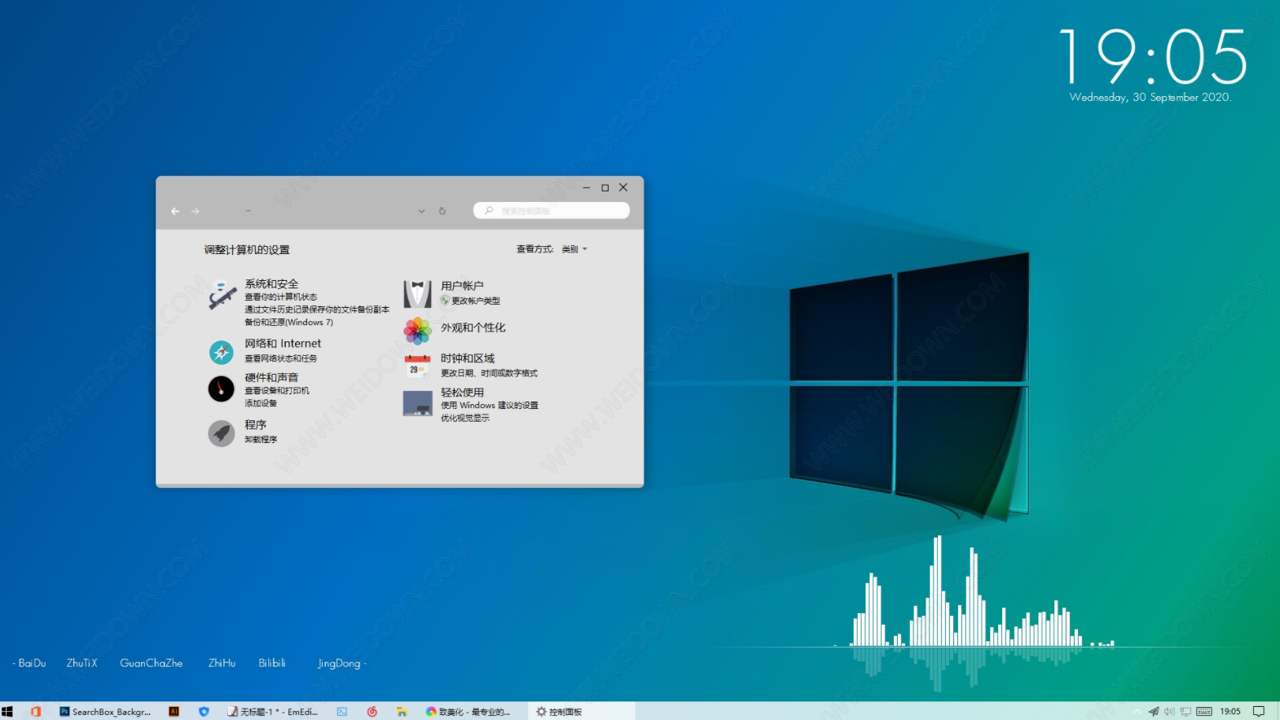Open the 时钟和区域 heading link
The height and width of the screenshot is (720, 1280).
click(467, 359)
